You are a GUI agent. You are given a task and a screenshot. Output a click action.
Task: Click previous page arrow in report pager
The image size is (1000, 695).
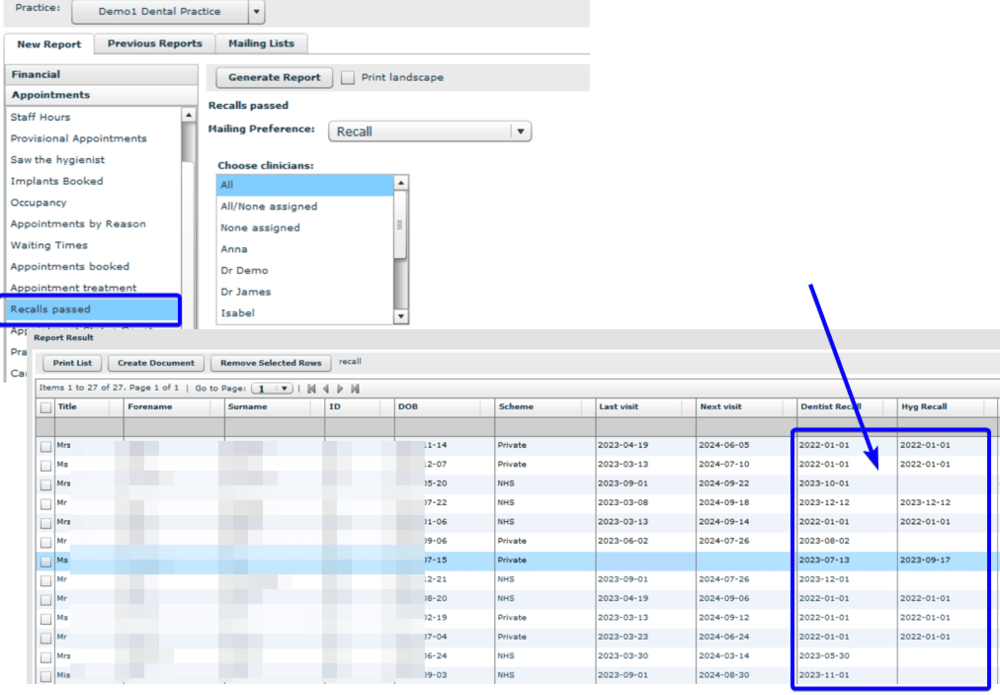(x=326, y=388)
